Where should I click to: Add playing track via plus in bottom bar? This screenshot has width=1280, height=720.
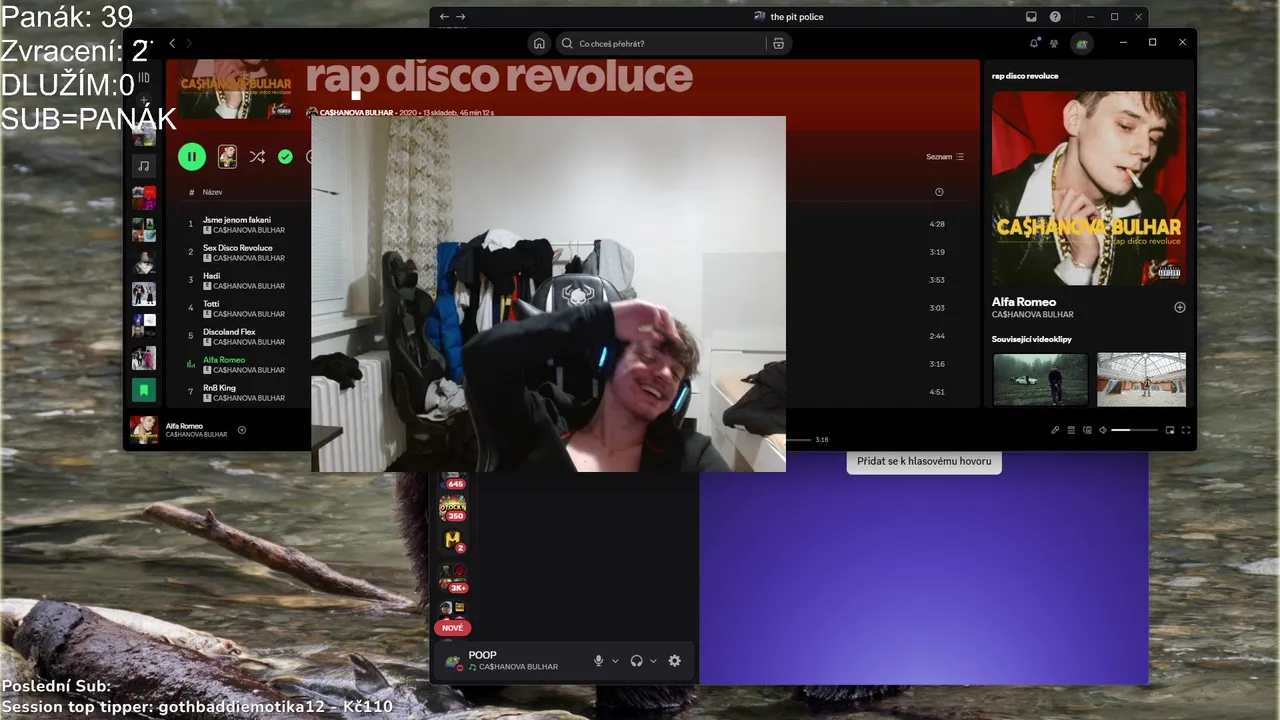[x=242, y=430]
